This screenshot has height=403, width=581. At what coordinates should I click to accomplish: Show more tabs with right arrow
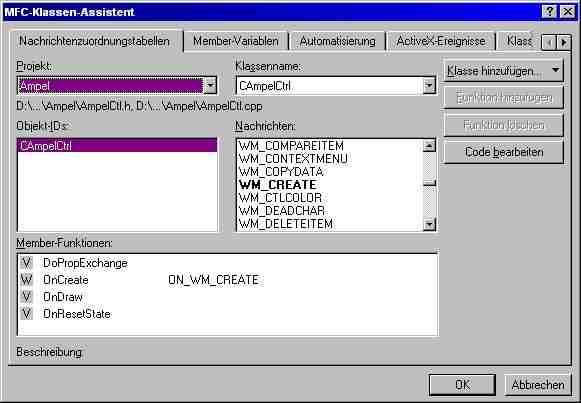click(564, 43)
